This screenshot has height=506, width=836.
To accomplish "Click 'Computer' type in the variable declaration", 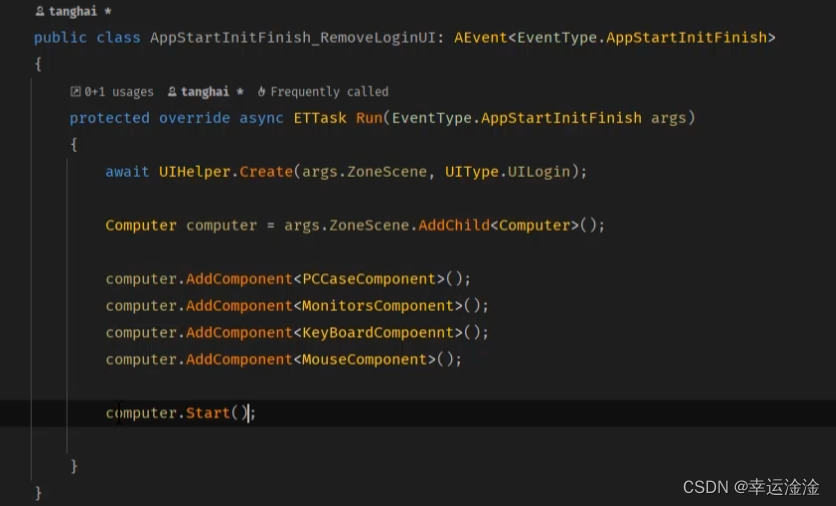I will 141,226.
